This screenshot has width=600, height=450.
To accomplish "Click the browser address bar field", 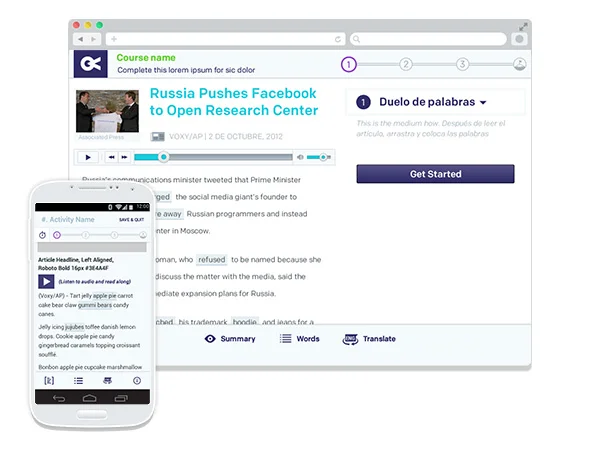I will click(226, 39).
